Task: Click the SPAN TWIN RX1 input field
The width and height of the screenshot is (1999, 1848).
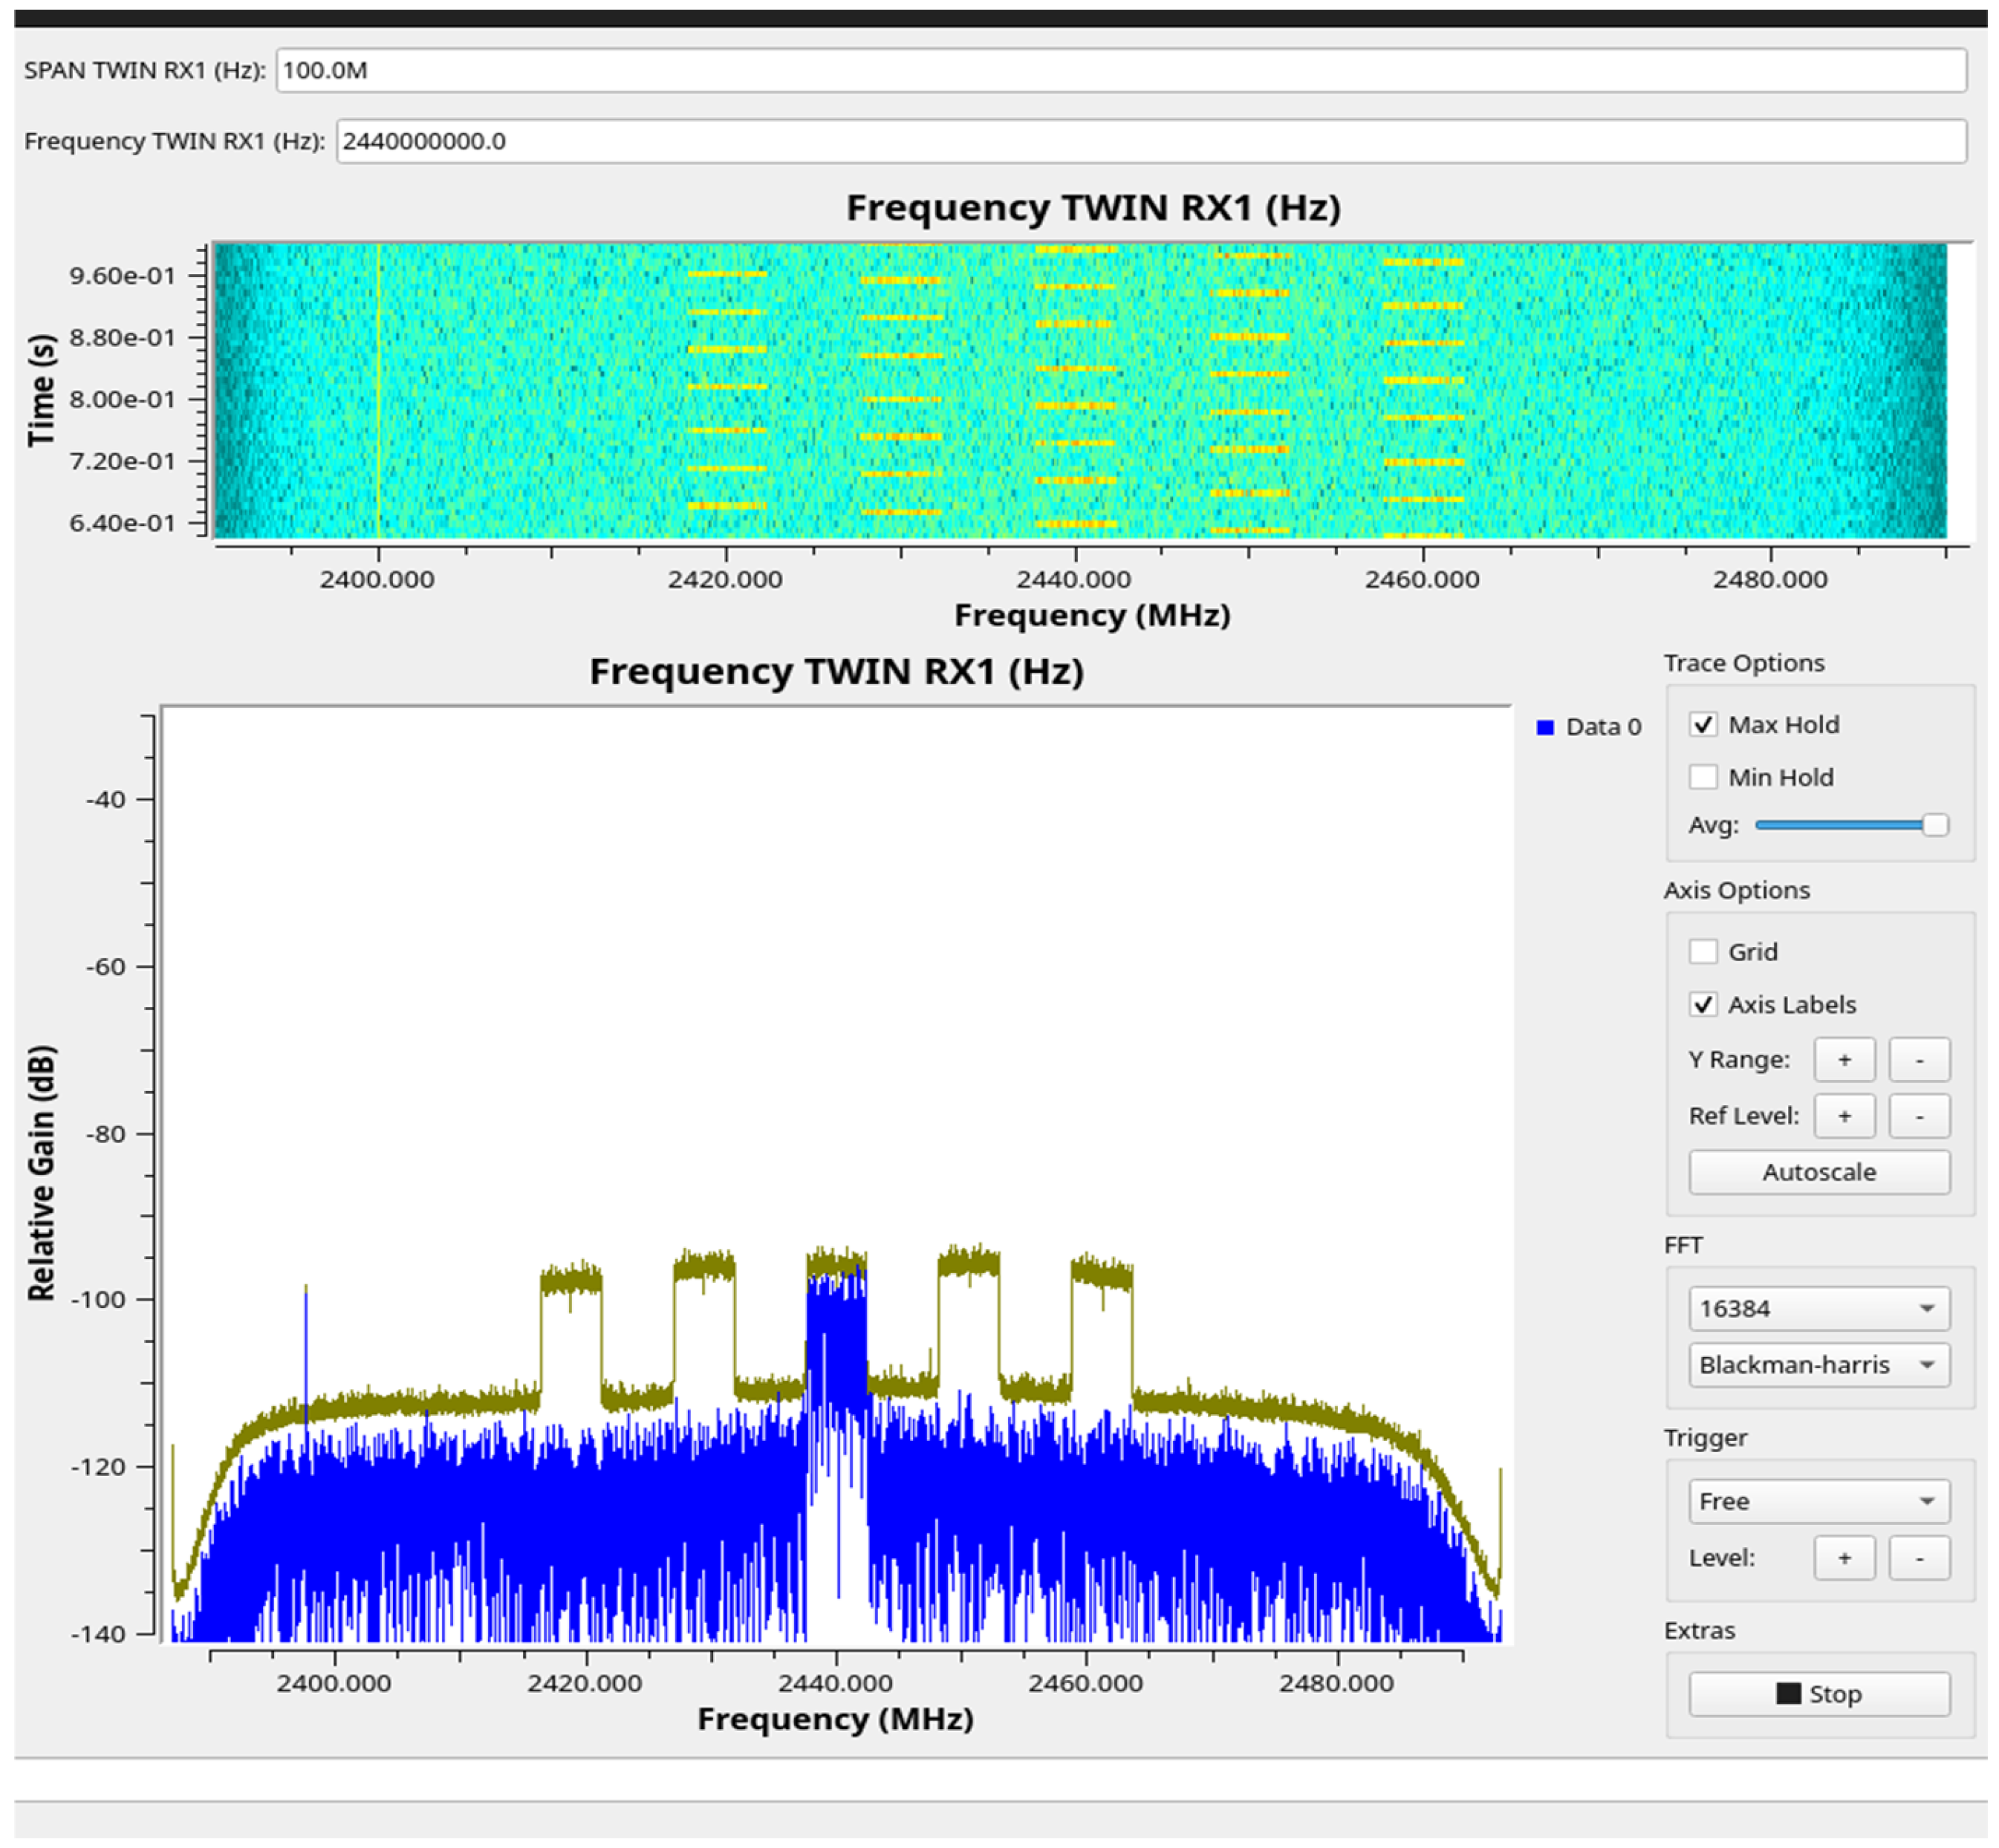Action: click(x=1120, y=70)
